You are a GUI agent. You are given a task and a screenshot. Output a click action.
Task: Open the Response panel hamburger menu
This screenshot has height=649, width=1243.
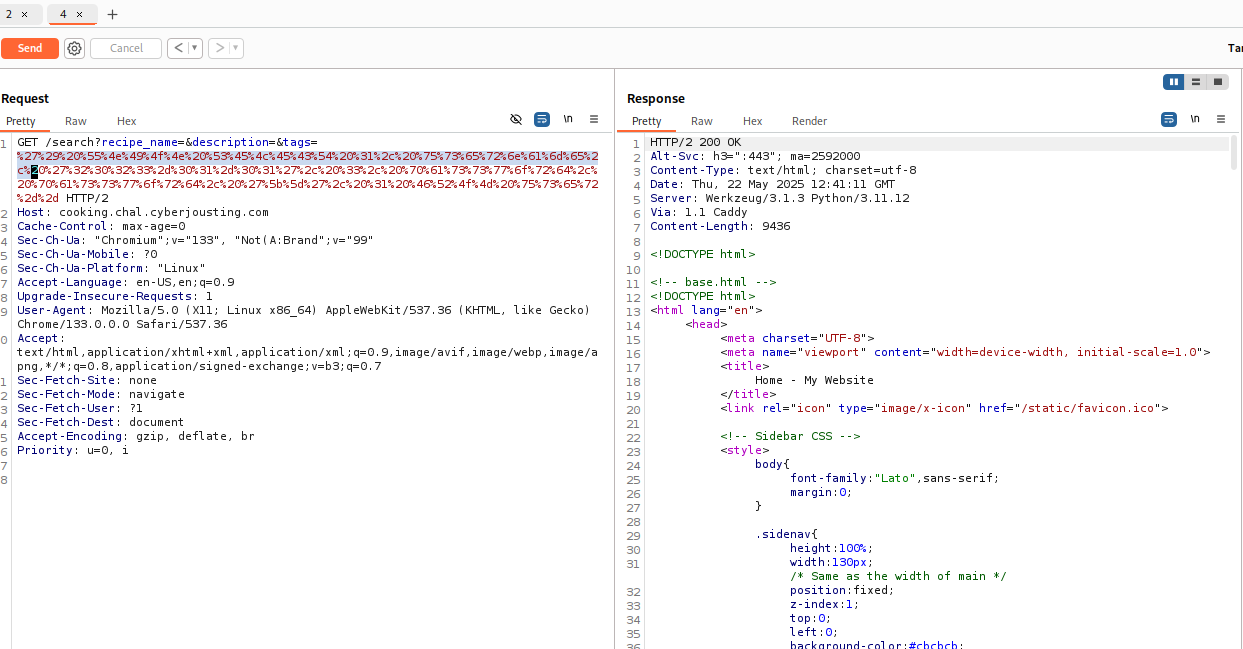[1221, 119]
